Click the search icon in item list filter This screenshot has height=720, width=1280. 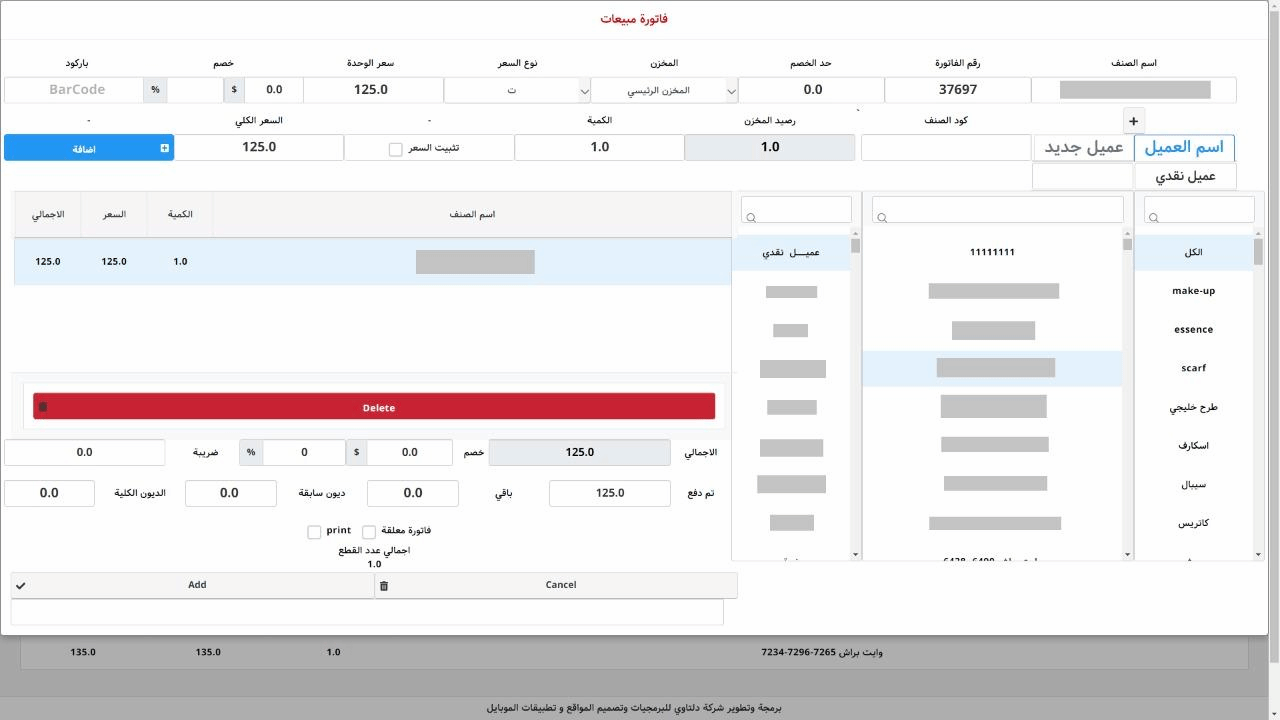click(x=882, y=217)
